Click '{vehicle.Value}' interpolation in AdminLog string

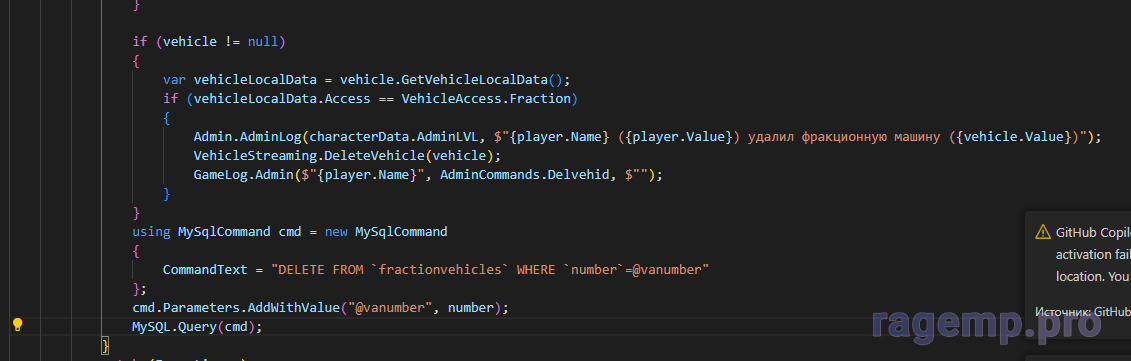(x=1015, y=136)
